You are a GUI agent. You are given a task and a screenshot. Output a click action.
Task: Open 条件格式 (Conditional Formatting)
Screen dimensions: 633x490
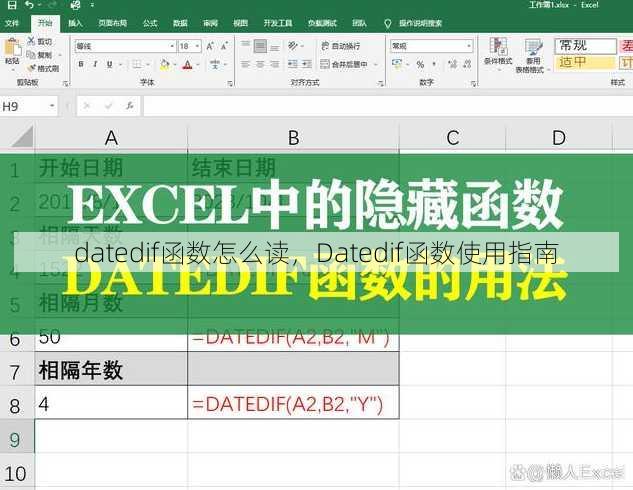click(x=498, y=52)
